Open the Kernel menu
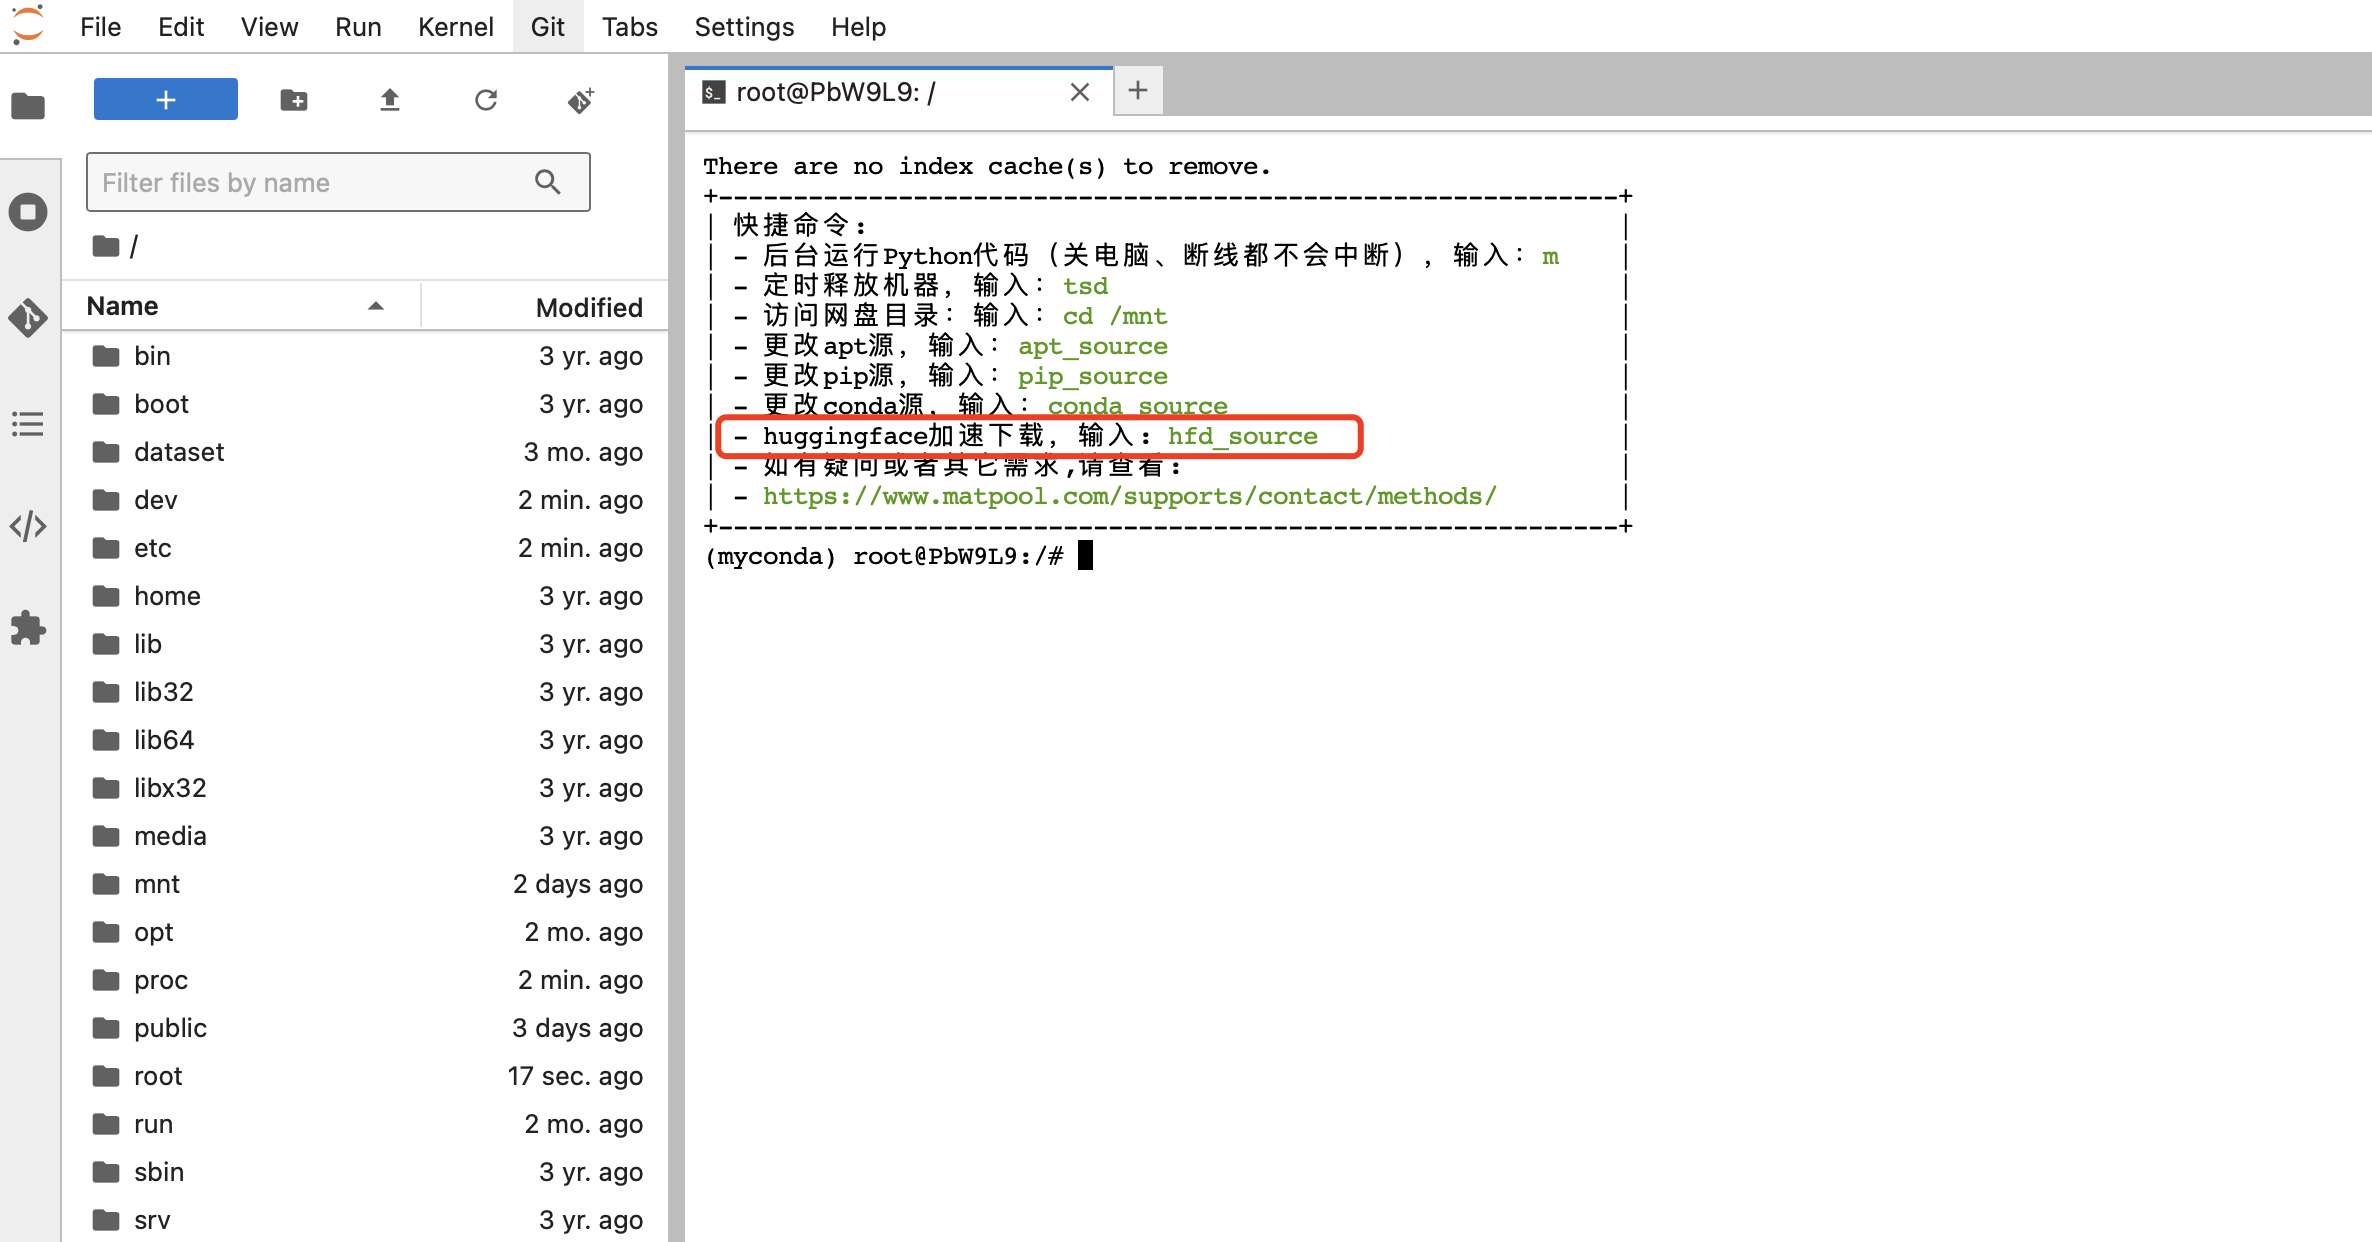Screen dimensions: 2372x1242 pyautogui.click(x=455, y=27)
